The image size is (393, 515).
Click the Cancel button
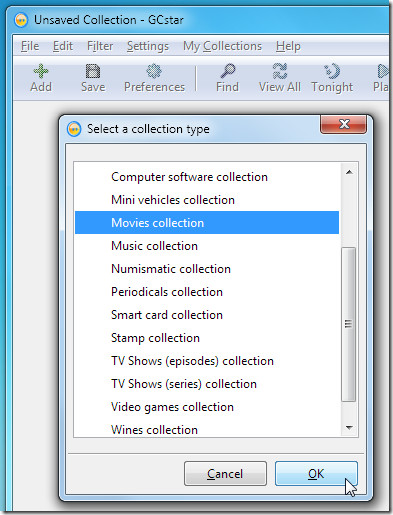tap(225, 473)
